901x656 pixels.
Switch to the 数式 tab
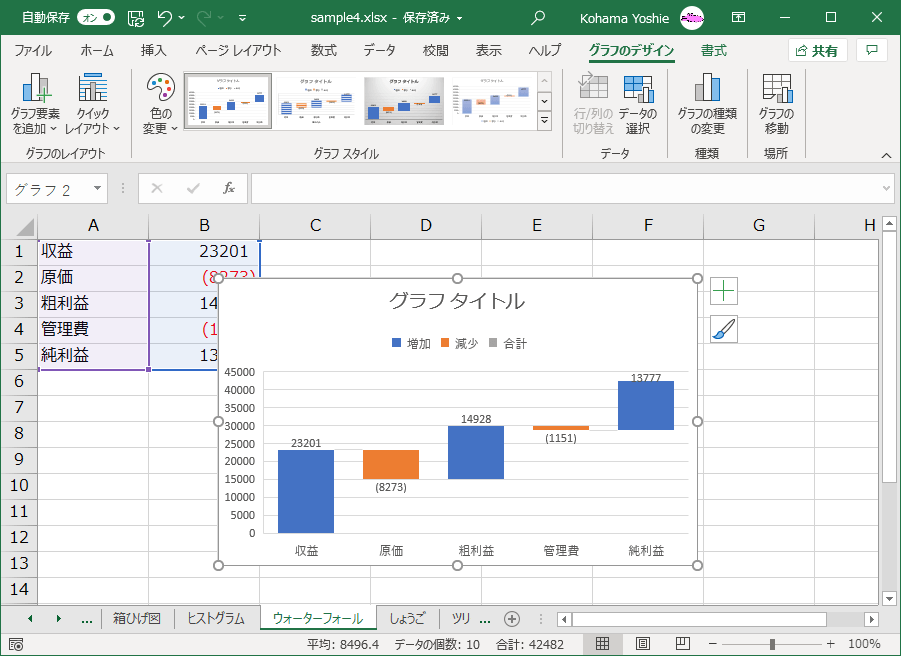click(324, 51)
